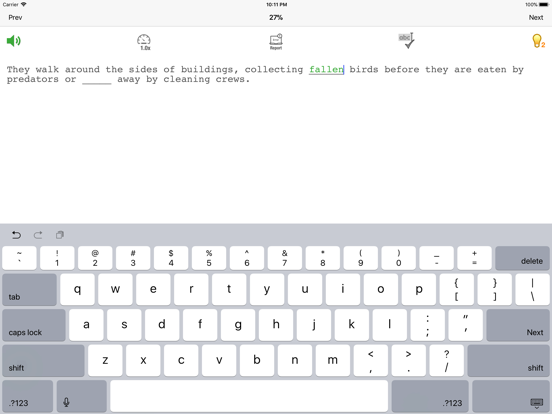The height and width of the screenshot is (414, 552).
Task: Tap the tilde backtick key
Action: pyautogui.click(x=19, y=258)
